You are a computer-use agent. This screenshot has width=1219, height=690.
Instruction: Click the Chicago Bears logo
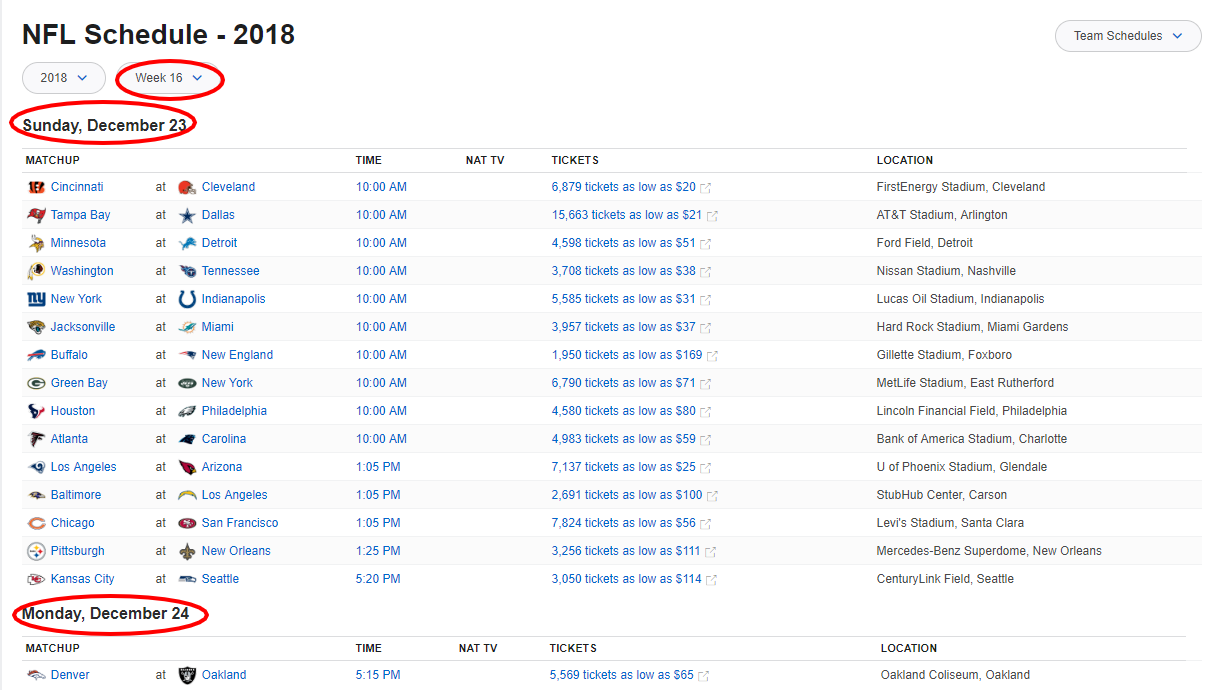coord(36,523)
